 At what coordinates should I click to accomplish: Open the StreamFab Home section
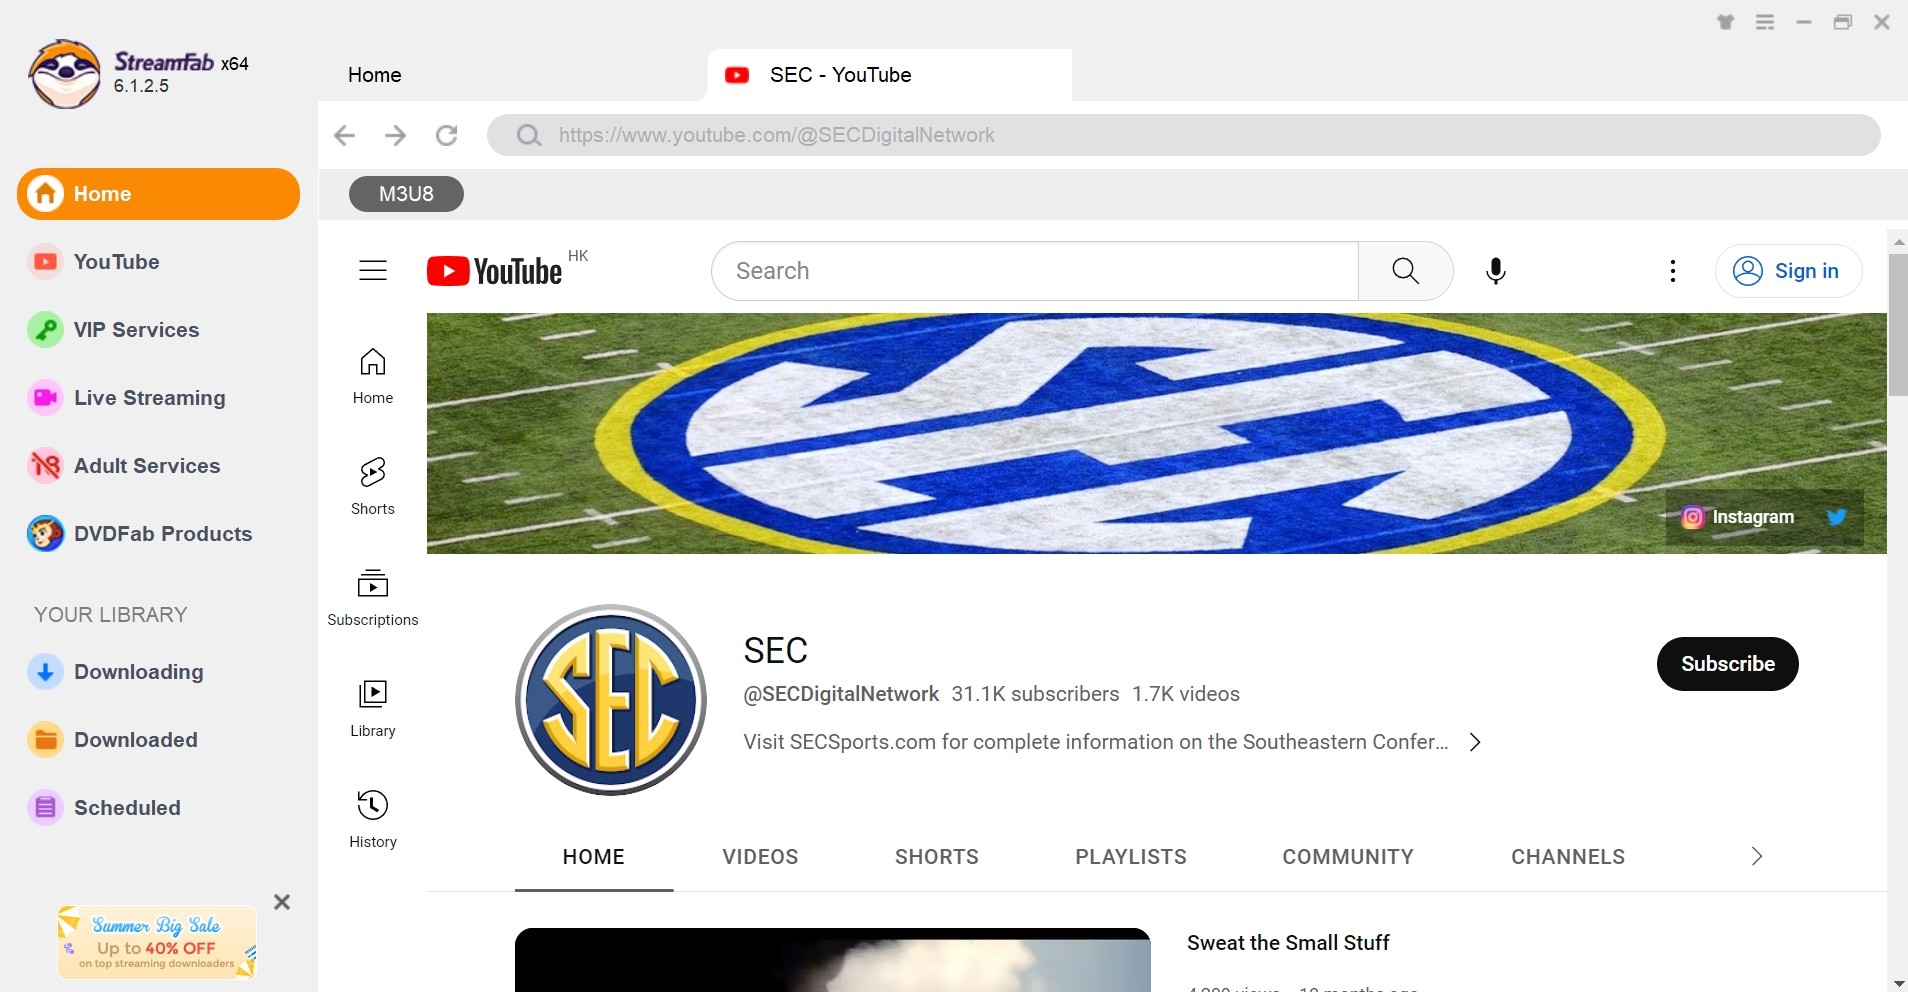pyautogui.click(x=158, y=194)
